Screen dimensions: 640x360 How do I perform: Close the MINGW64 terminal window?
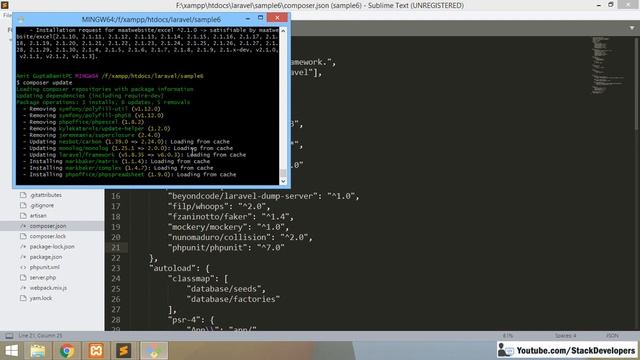click(x=277, y=18)
